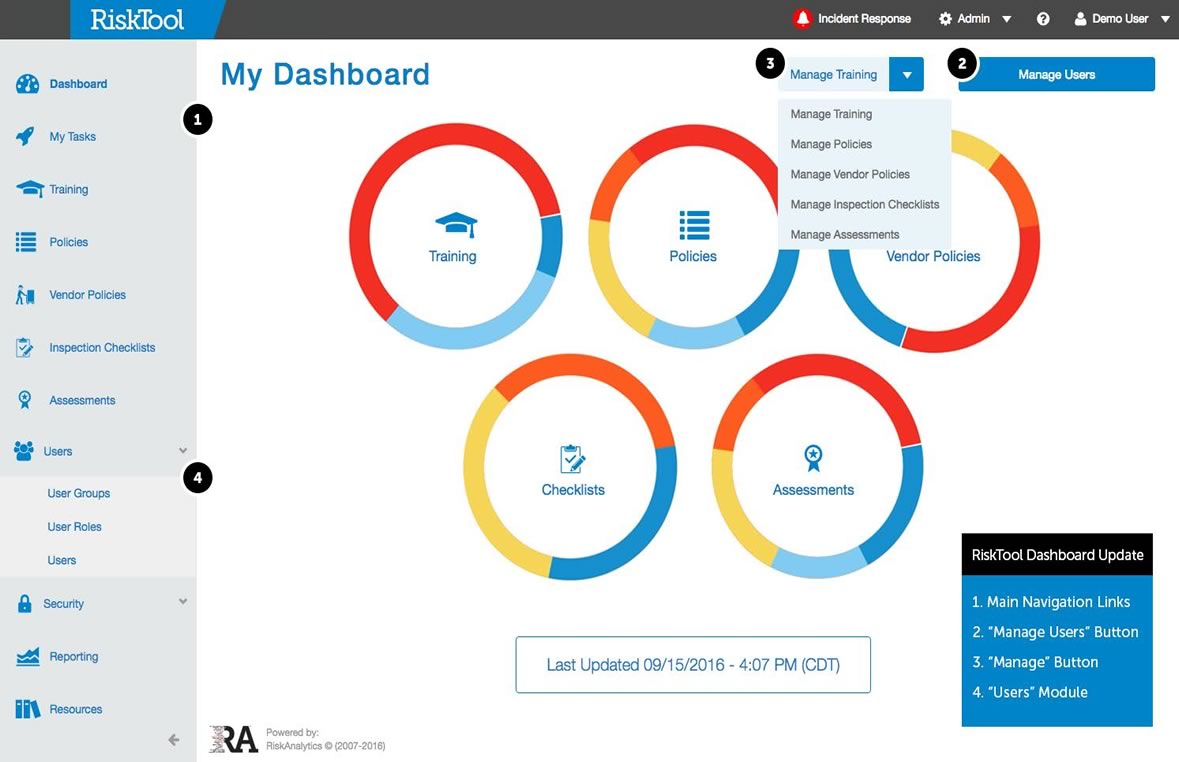Click the Reporting chart icon
The image size is (1179, 762).
(x=28, y=656)
